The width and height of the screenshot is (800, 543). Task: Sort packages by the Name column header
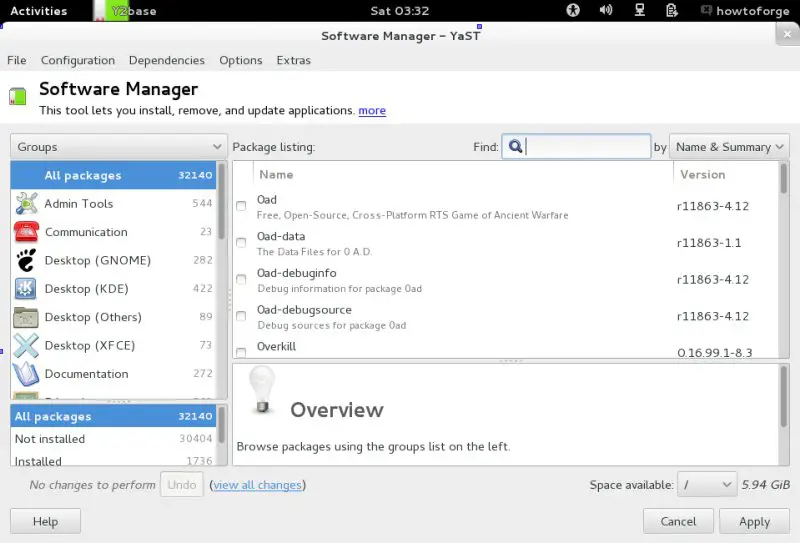(463, 175)
